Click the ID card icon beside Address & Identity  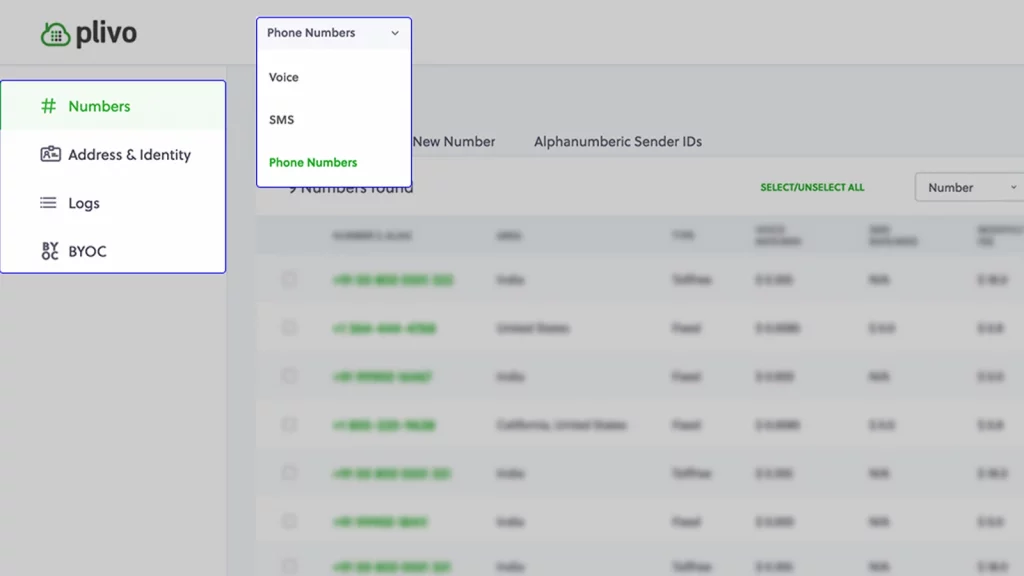pos(50,154)
